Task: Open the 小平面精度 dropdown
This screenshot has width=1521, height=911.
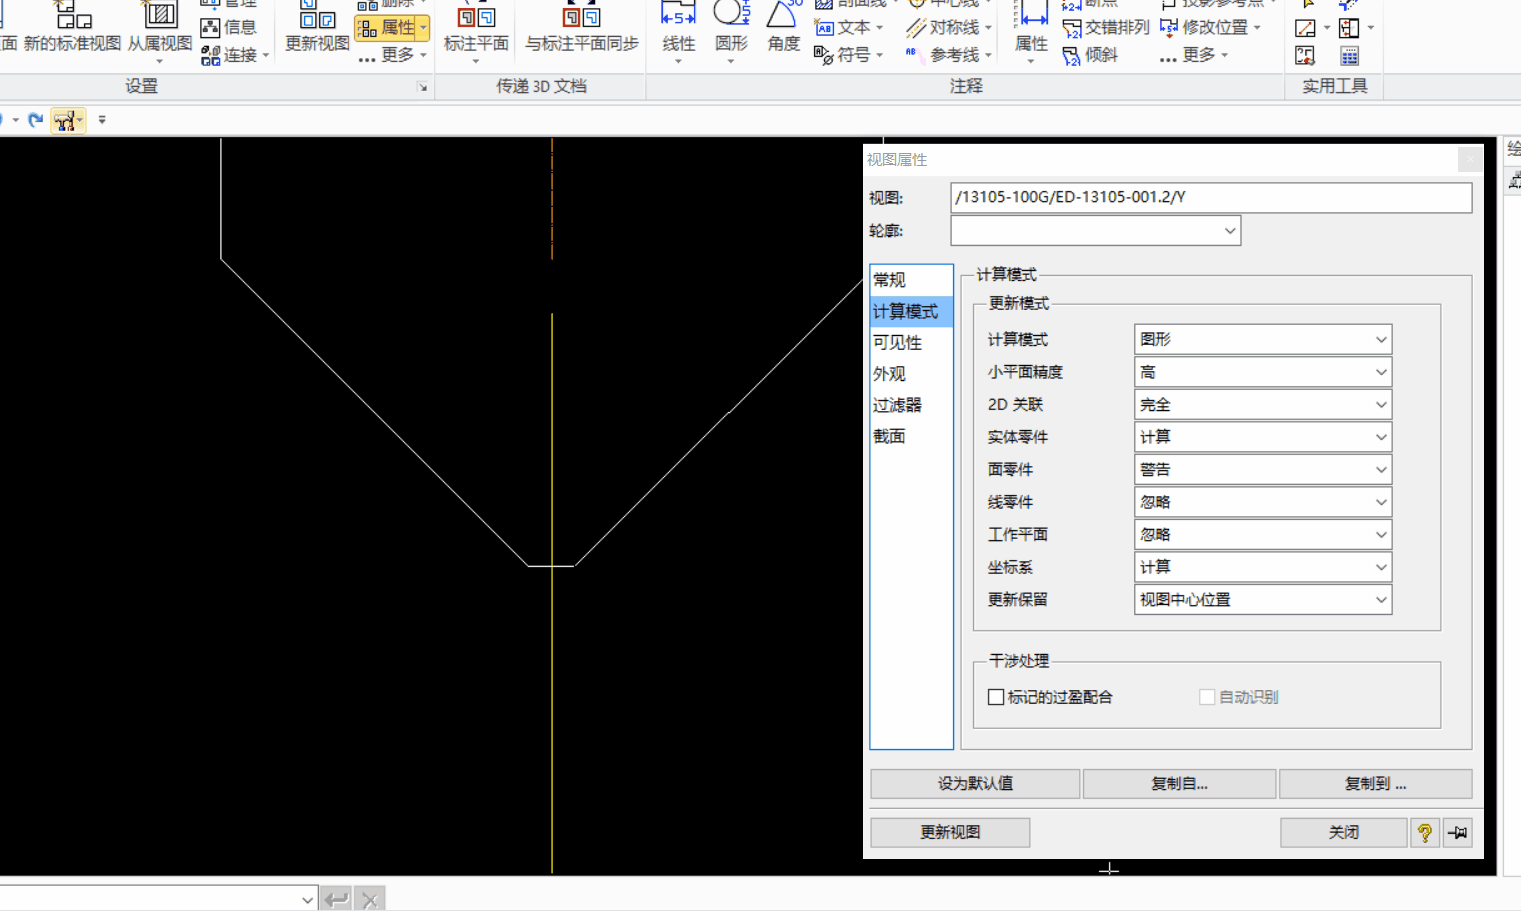Action: (x=1263, y=372)
